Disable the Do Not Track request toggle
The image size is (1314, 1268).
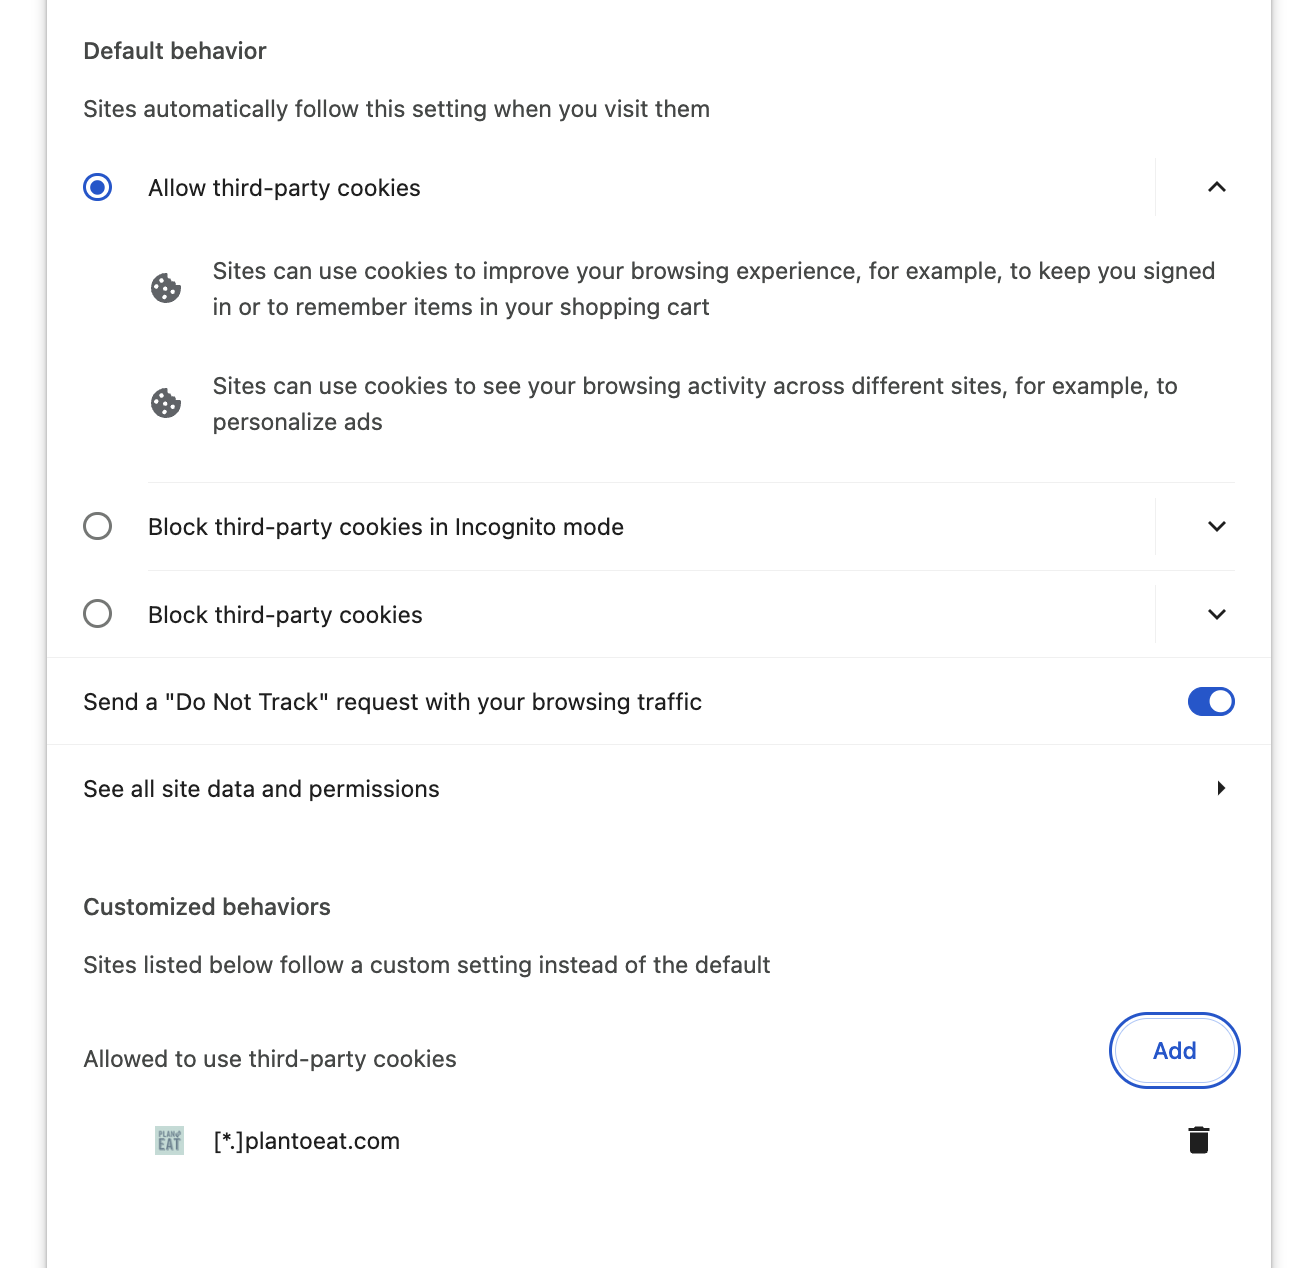click(x=1210, y=702)
